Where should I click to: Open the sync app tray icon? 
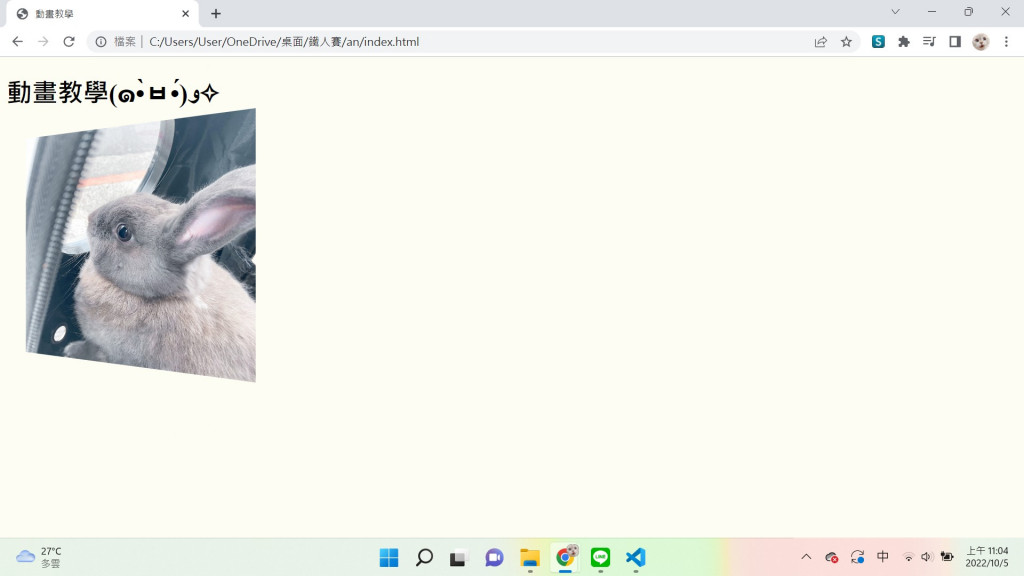coord(857,557)
